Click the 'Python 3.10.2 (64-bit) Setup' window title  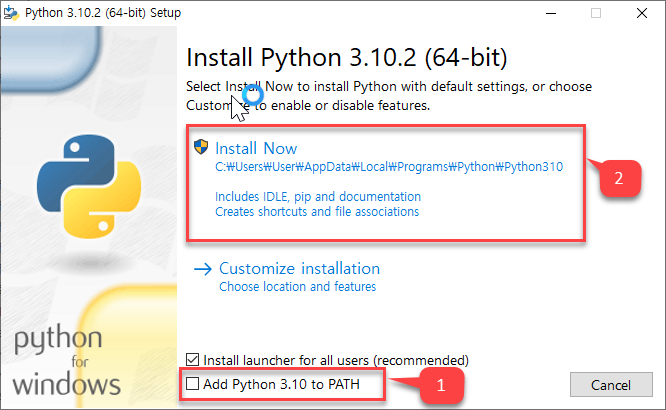pyautogui.click(x=103, y=13)
